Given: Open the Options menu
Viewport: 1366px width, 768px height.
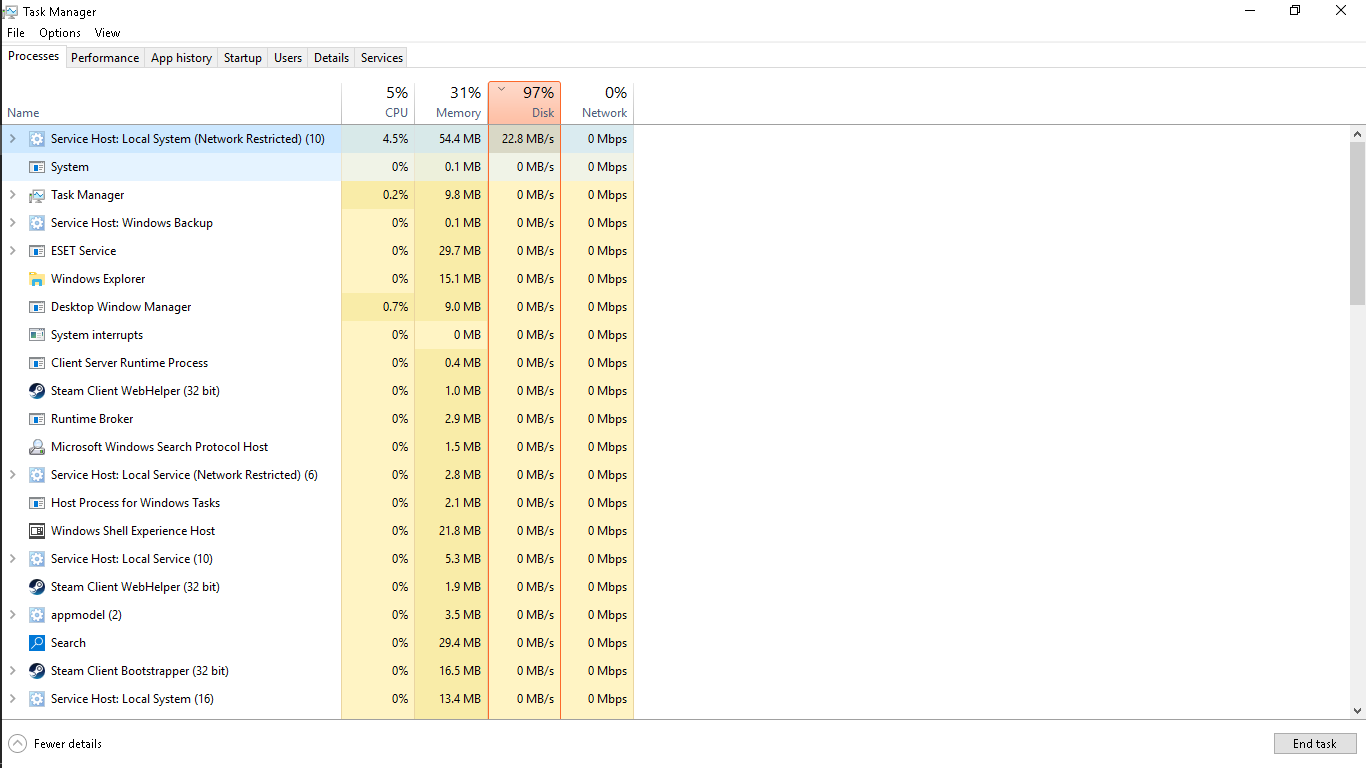Looking at the screenshot, I should tap(60, 33).
